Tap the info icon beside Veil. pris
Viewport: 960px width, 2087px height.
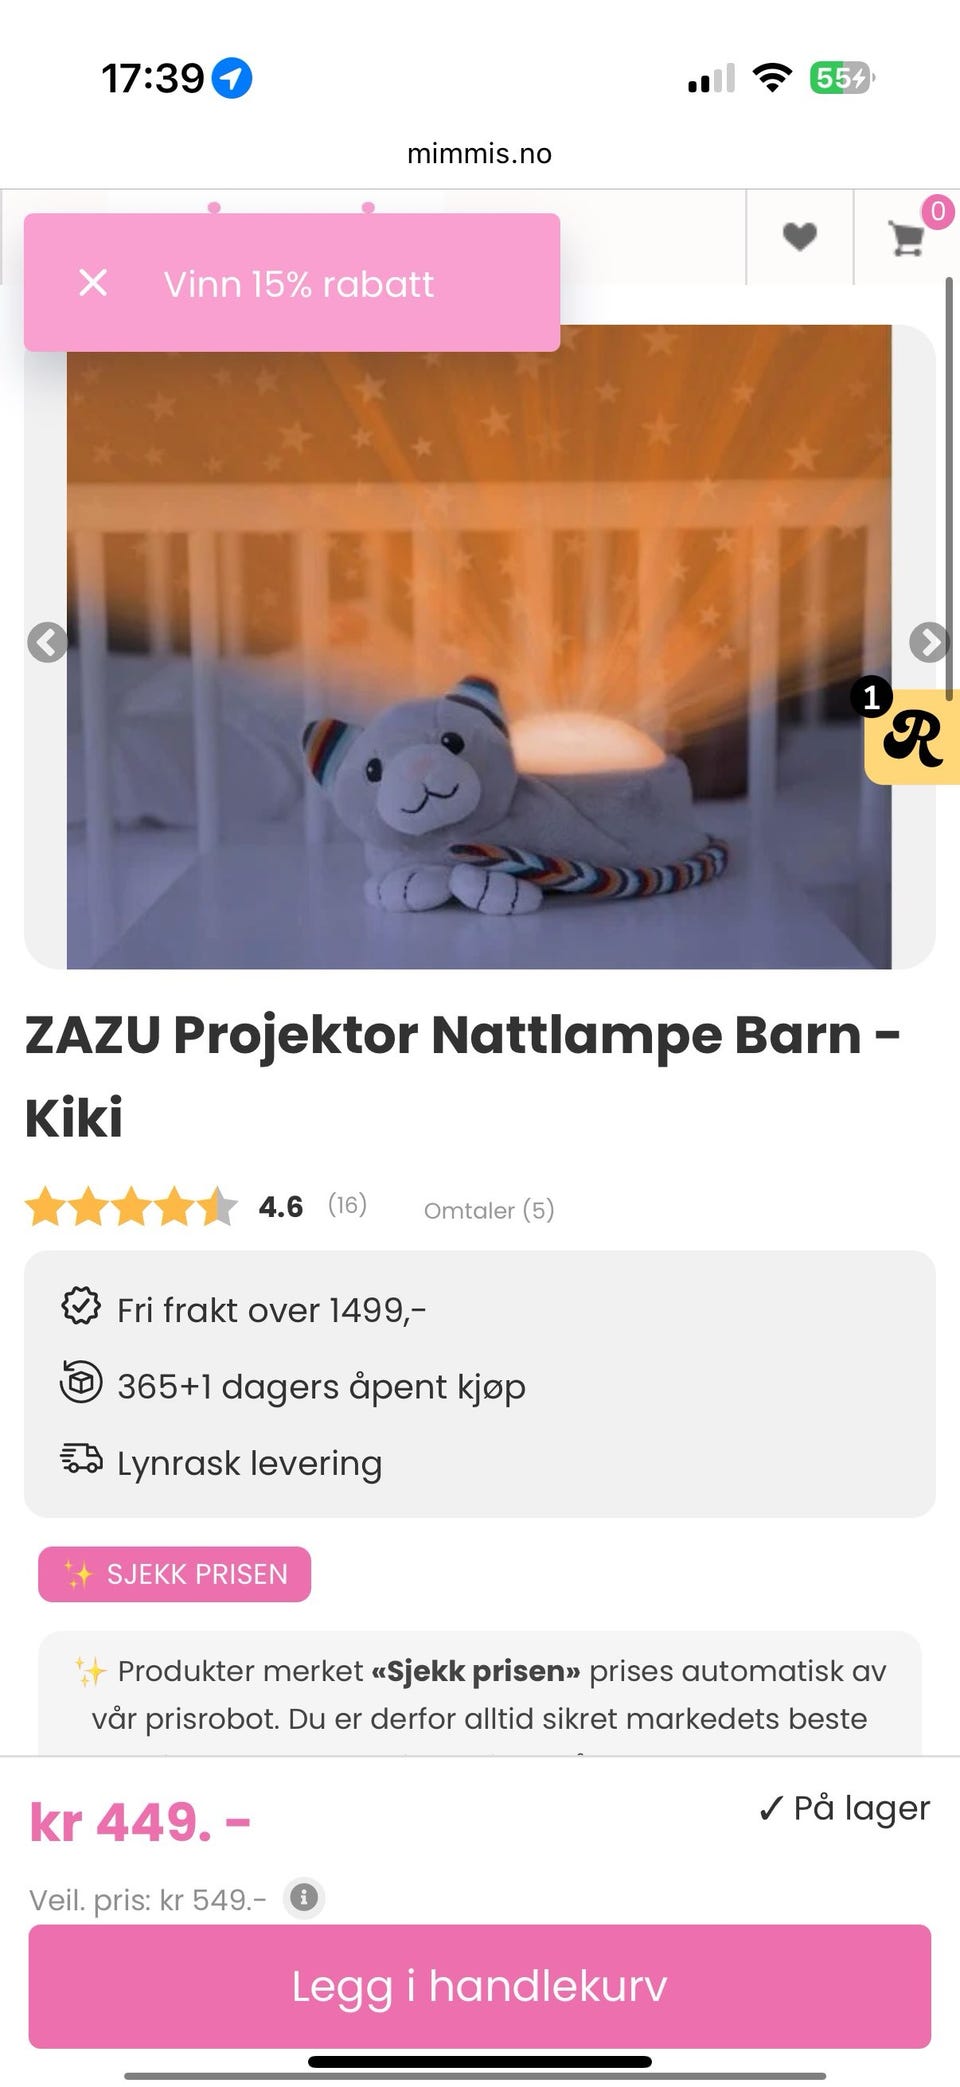[304, 1897]
